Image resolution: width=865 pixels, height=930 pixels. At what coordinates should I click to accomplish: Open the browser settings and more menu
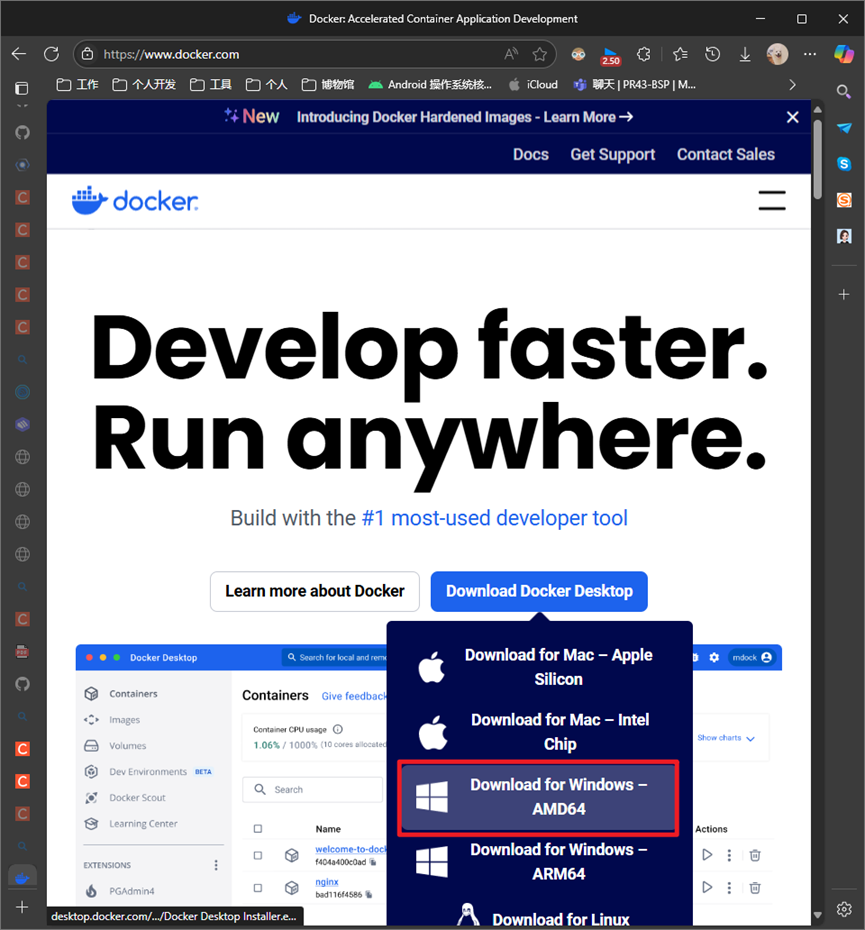point(810,55)
